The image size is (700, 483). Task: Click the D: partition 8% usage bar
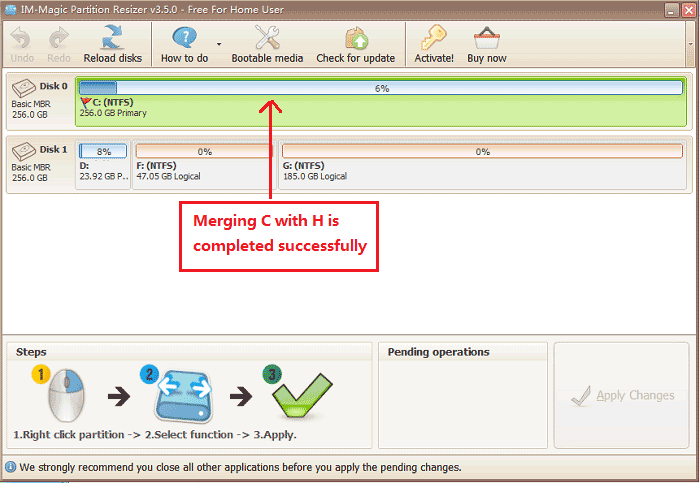103,151
